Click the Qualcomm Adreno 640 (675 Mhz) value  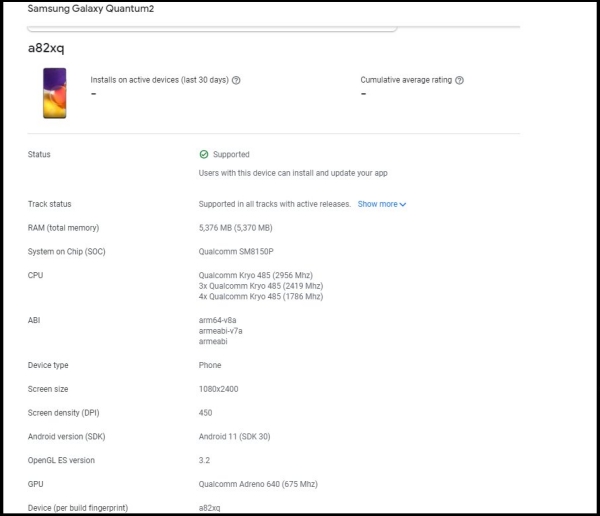tap(258, 484)
